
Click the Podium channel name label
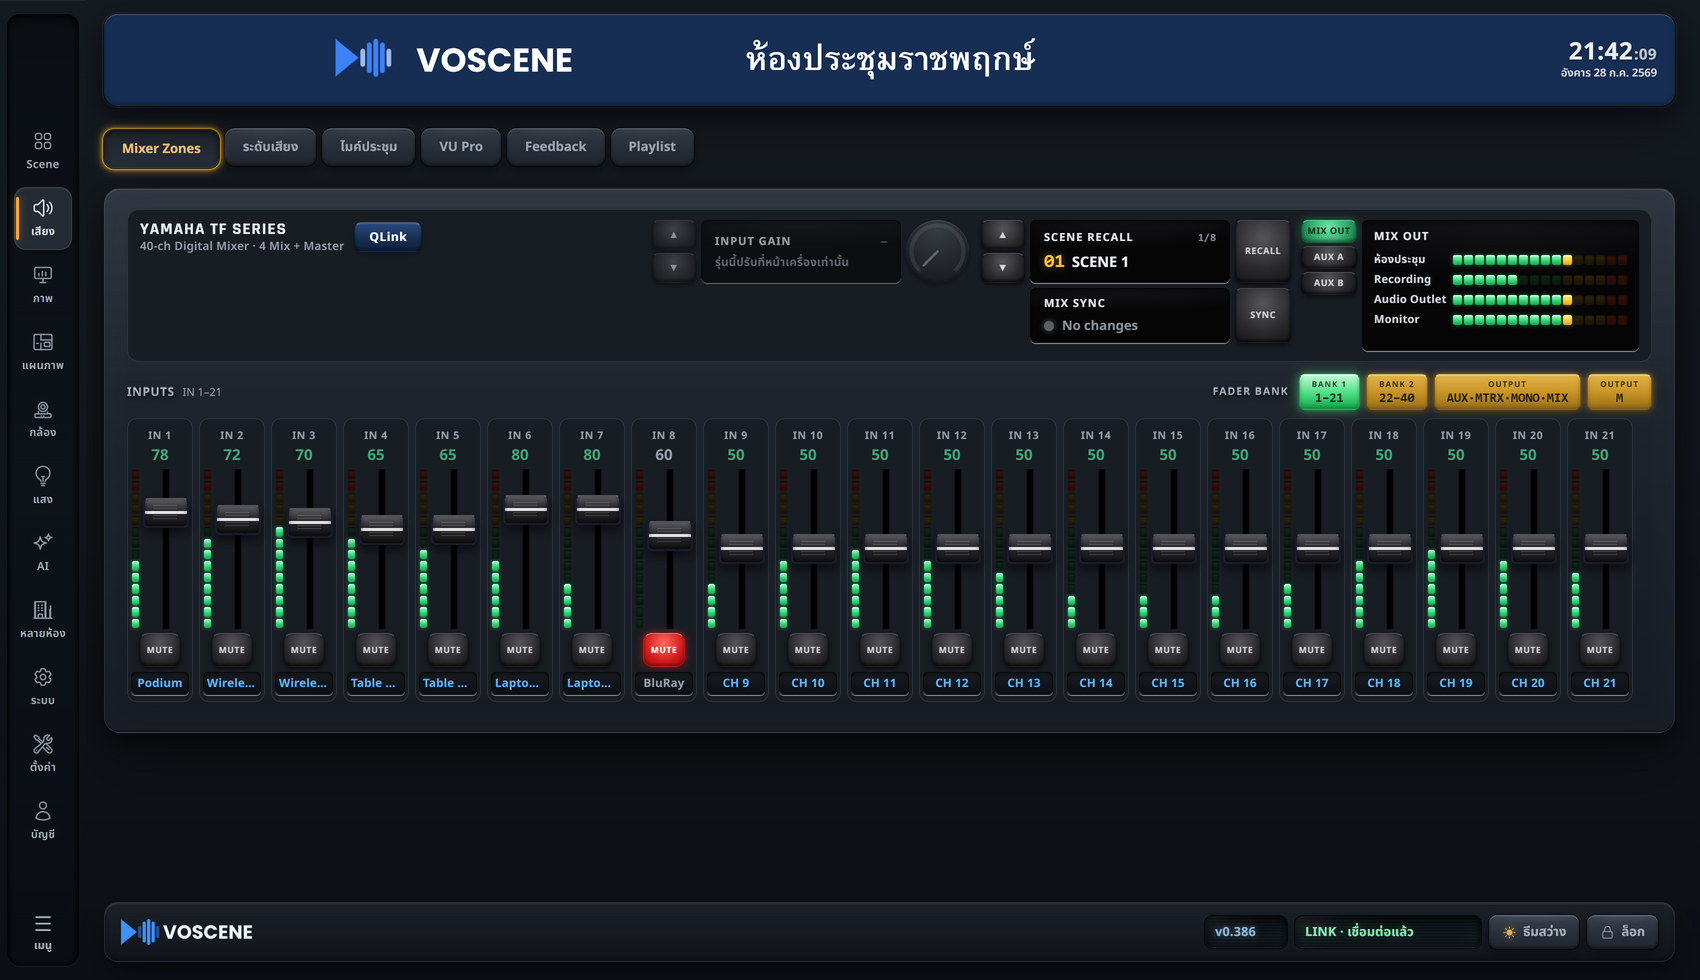[160, 683]
